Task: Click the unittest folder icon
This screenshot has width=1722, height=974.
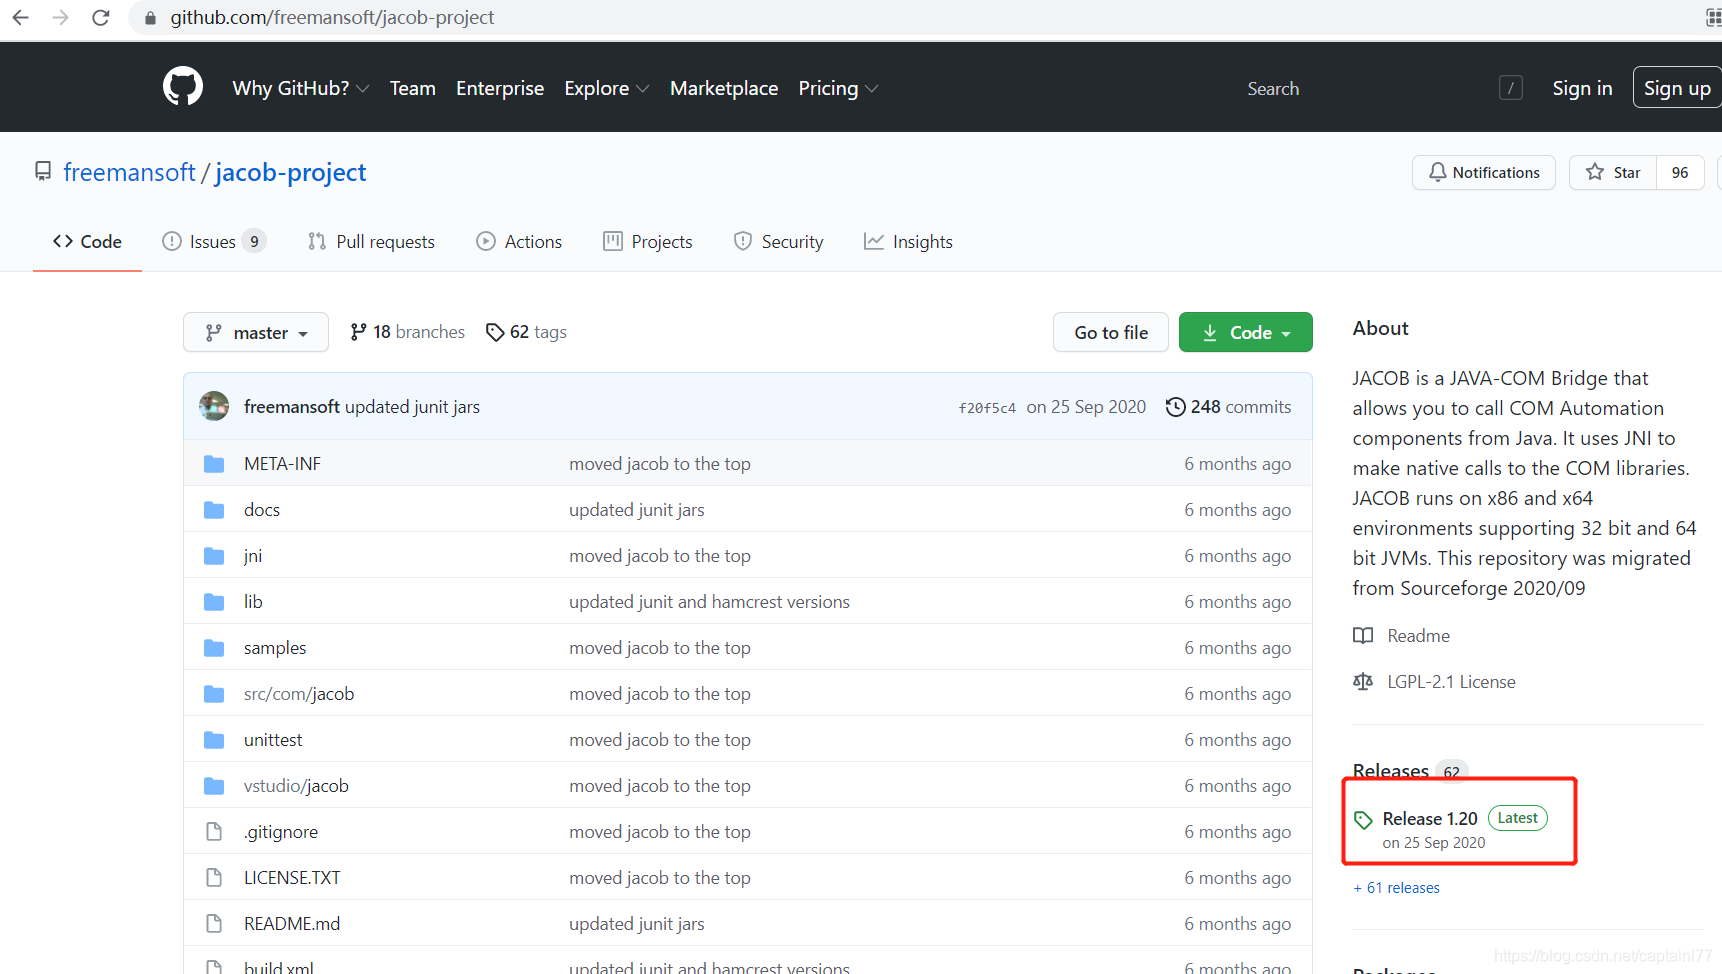Action: 214,740
